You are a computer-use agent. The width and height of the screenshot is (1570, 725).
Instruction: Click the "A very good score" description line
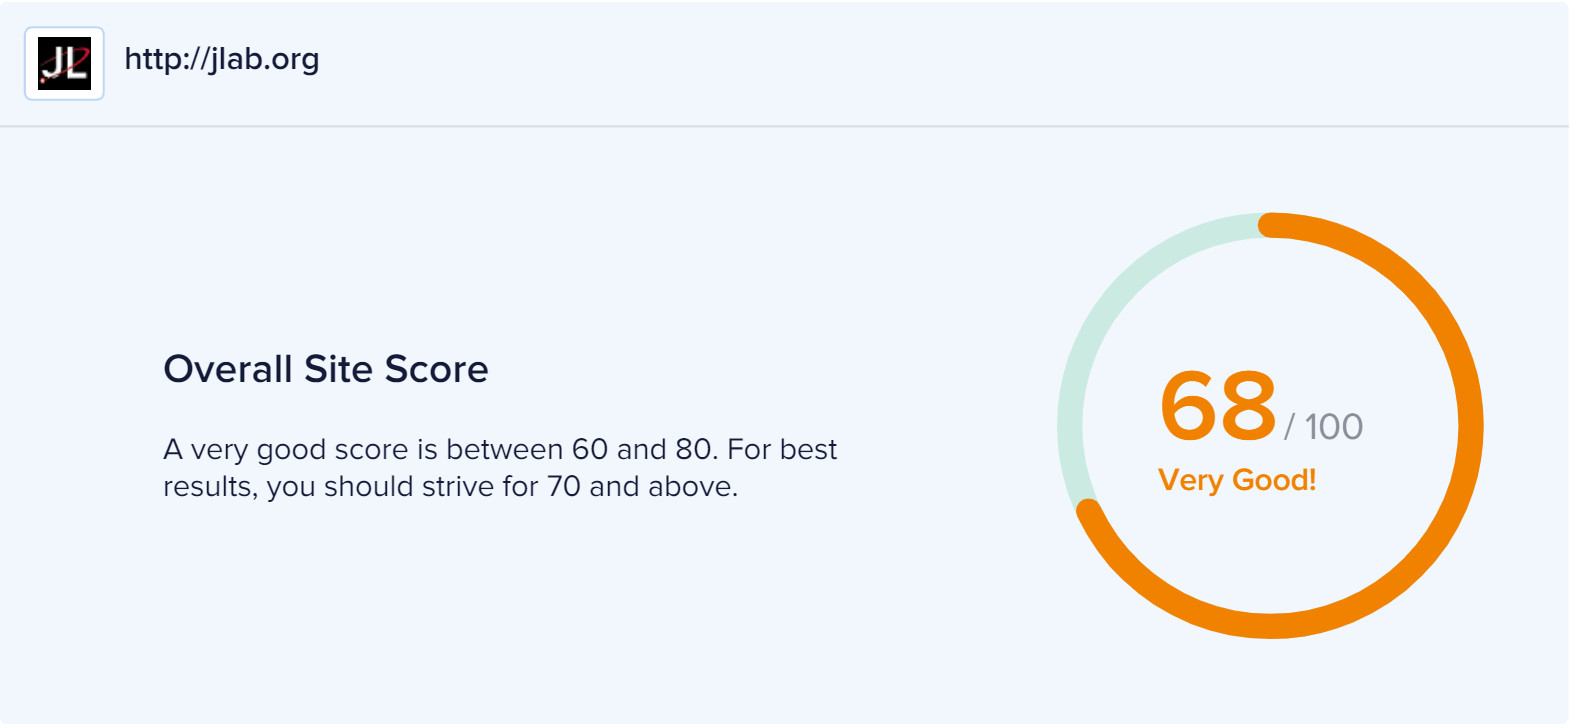[500, 450]
